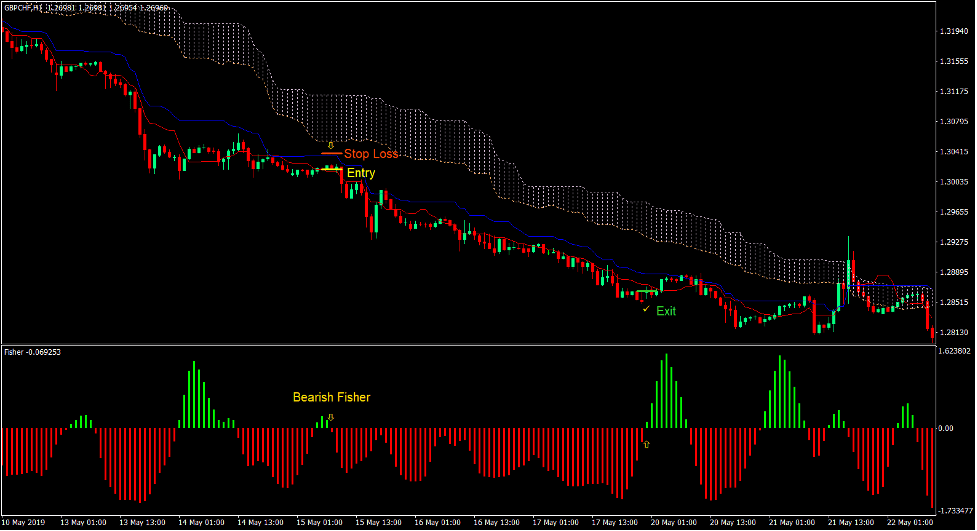Click '15 May 01:00' on time axis
The width and height of the screenshot is (977, 531).
pos(319,522)
